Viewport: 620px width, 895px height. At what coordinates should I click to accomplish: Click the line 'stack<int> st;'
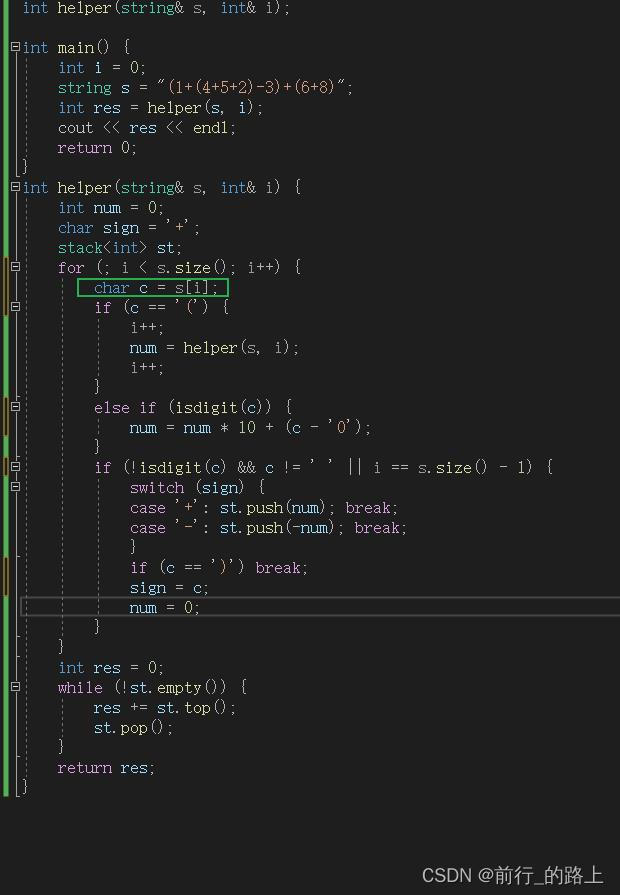(120, 248)
